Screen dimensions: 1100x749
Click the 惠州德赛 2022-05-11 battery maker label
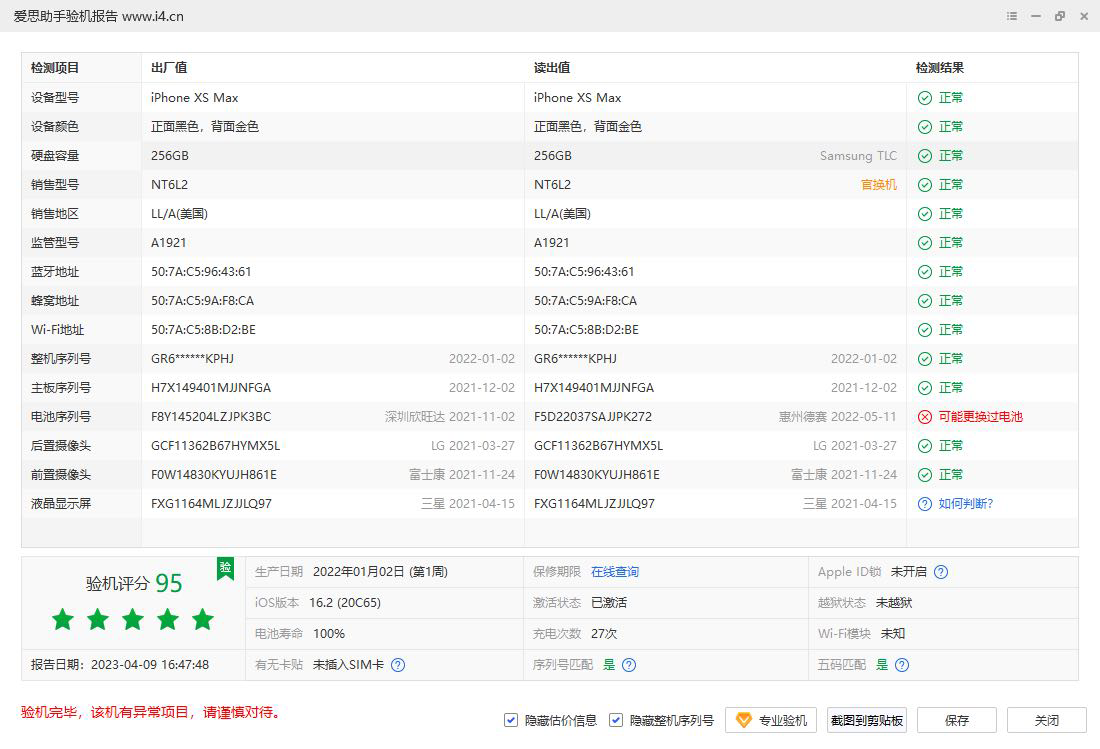pos(838,417)
